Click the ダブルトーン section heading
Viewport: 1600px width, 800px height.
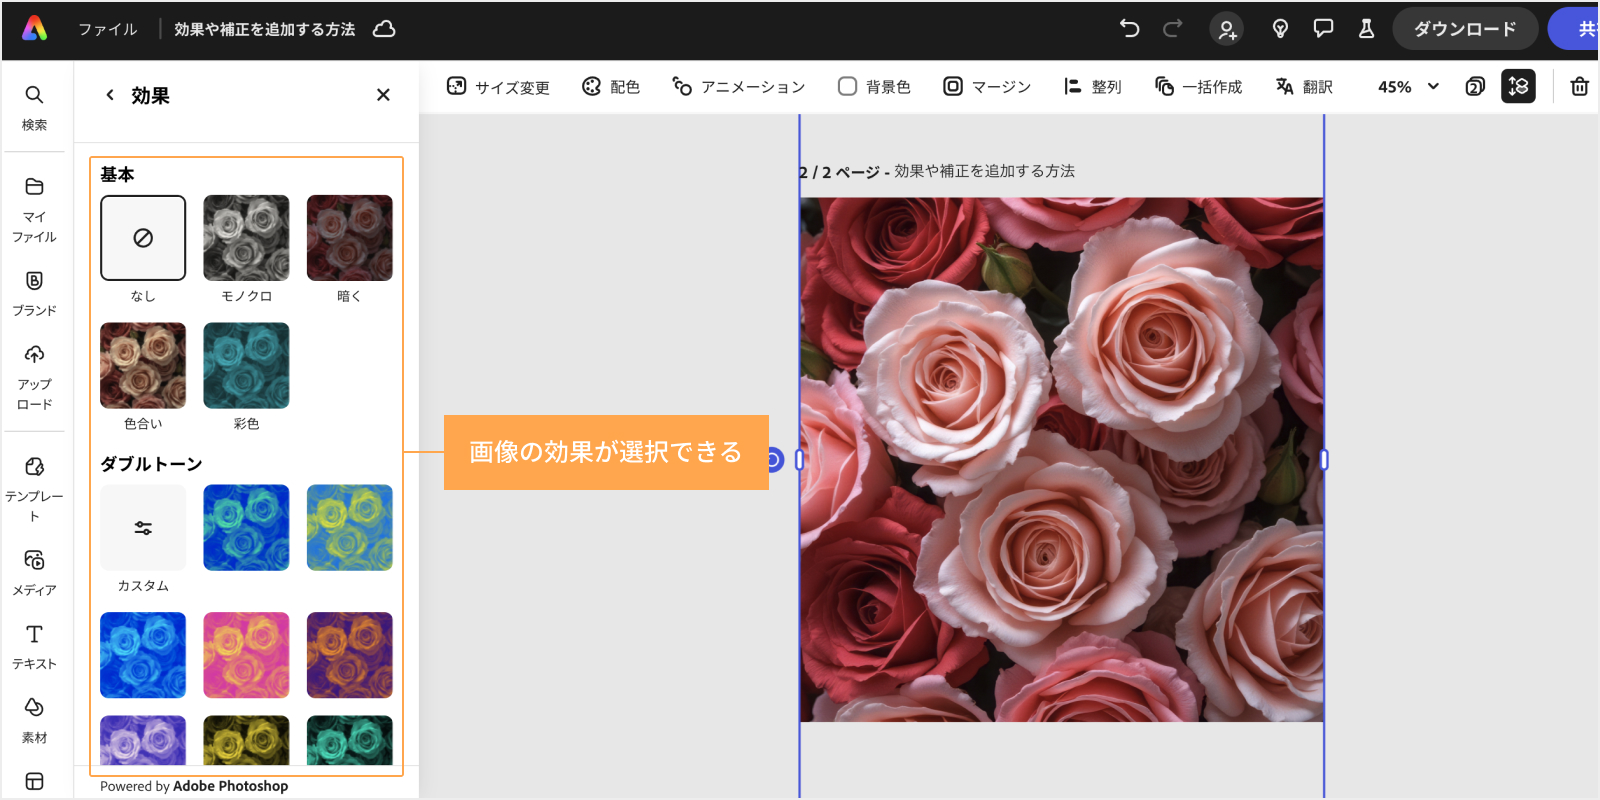[x=151, y=464]
